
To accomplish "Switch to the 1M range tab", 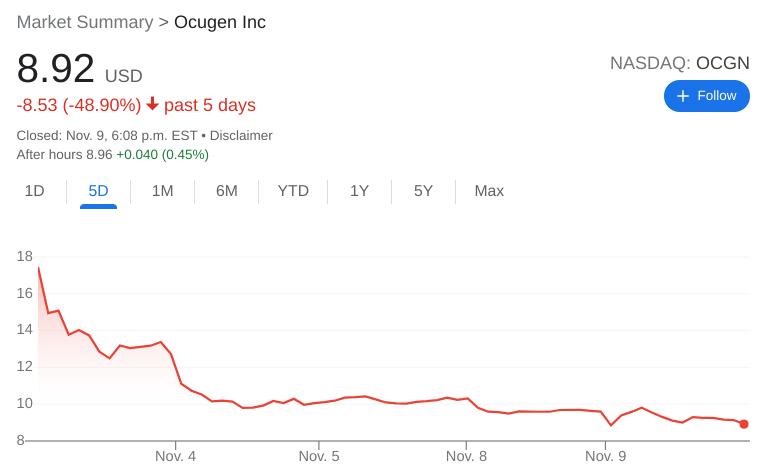I will point(162,191).
